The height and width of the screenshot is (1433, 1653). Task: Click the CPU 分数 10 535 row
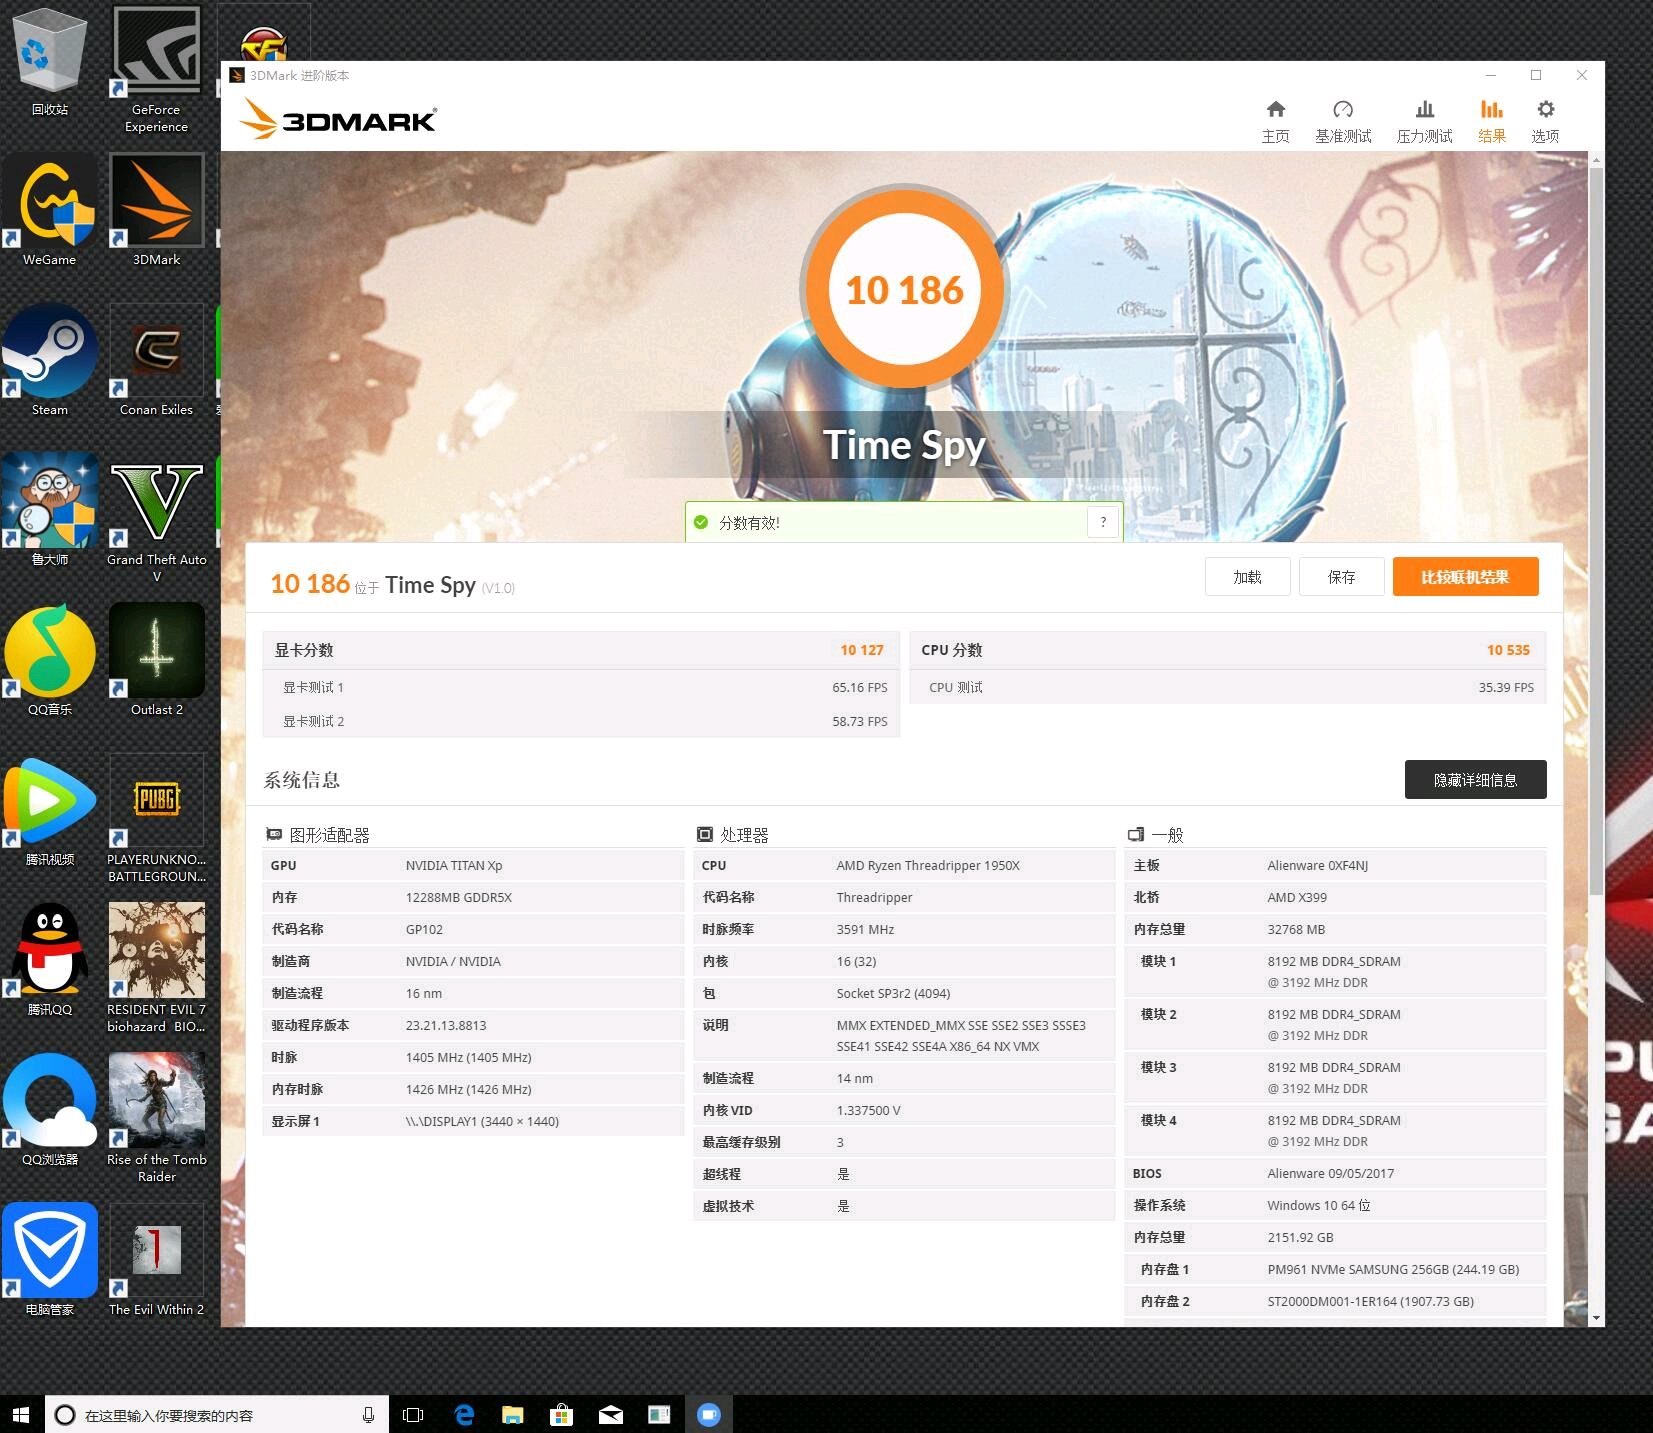pos(1228,650)
